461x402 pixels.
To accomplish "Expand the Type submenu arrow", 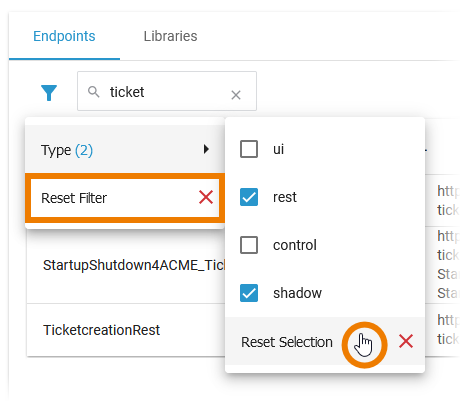I will click(206, 149).
